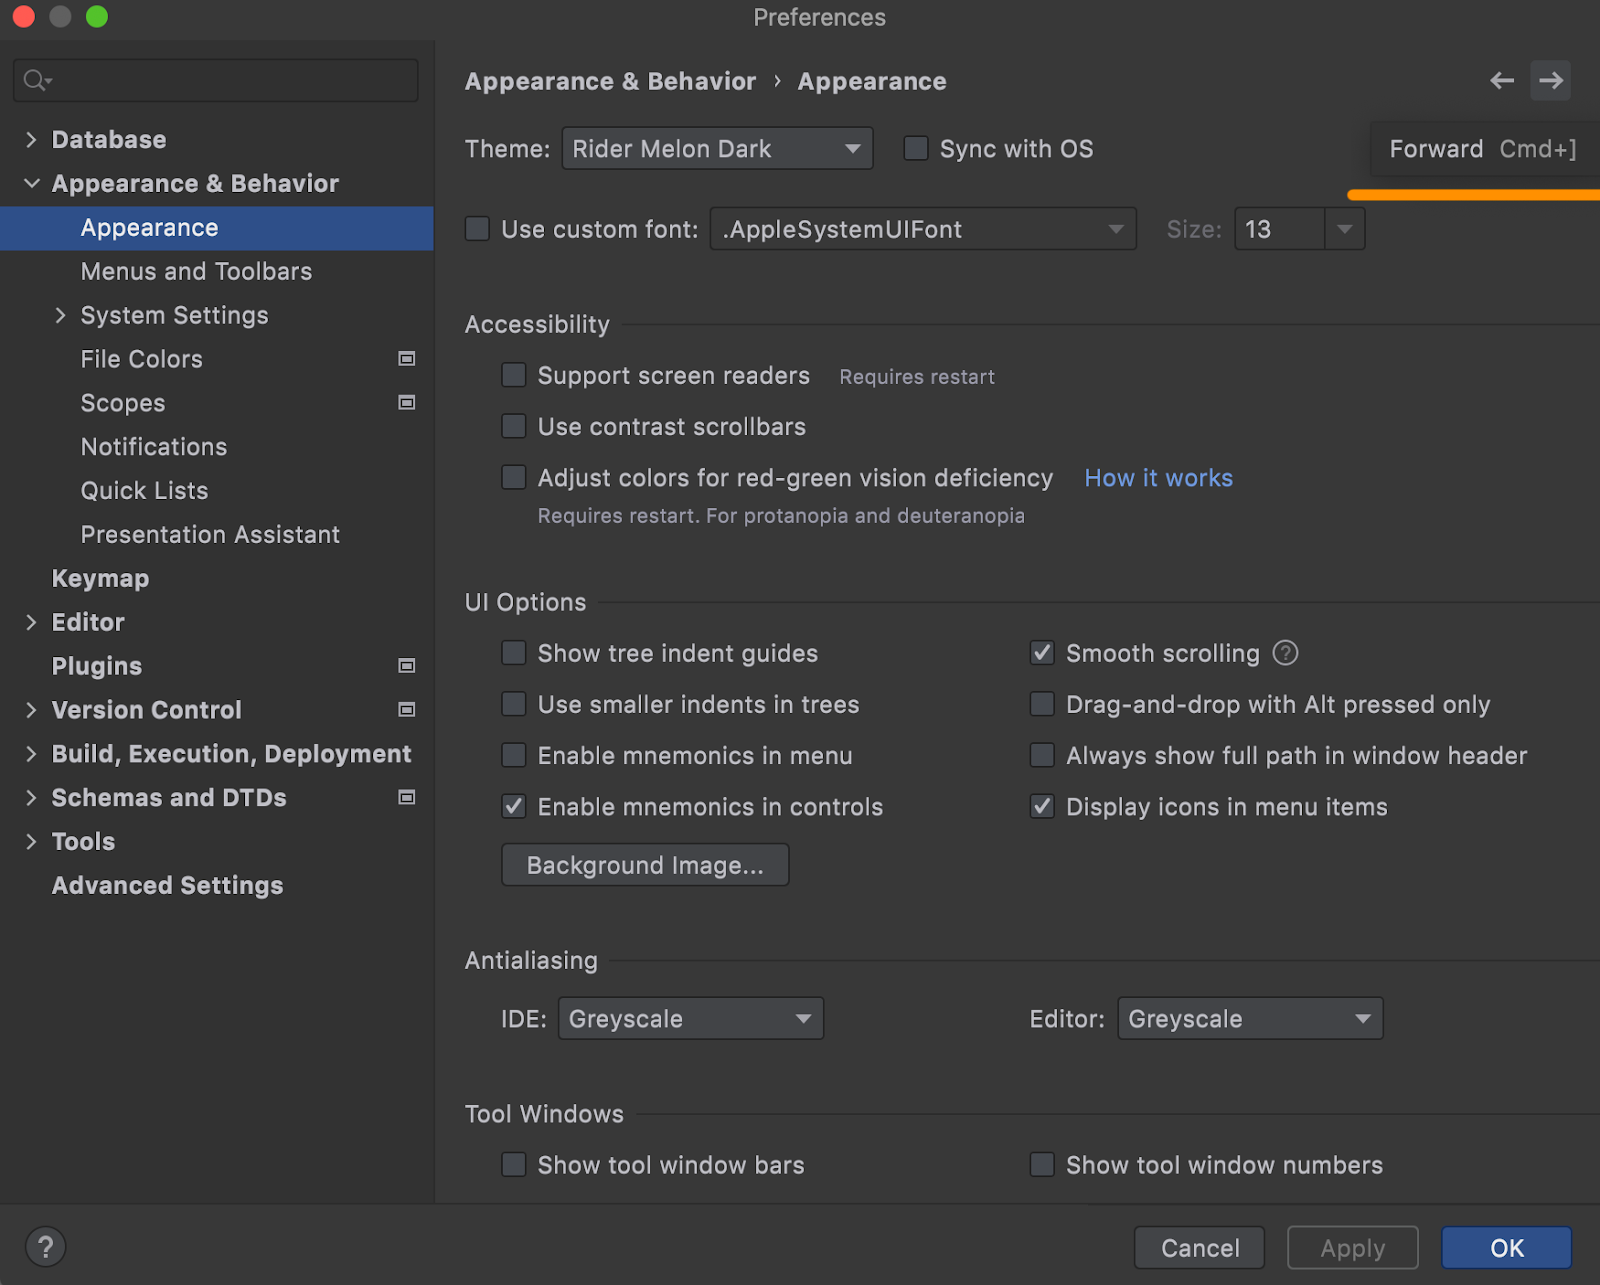The height and width of the screenshot is (1285, 1600).
Task: Disable Smooth scrolling checkbox
Action: [x=1042, y=653]
